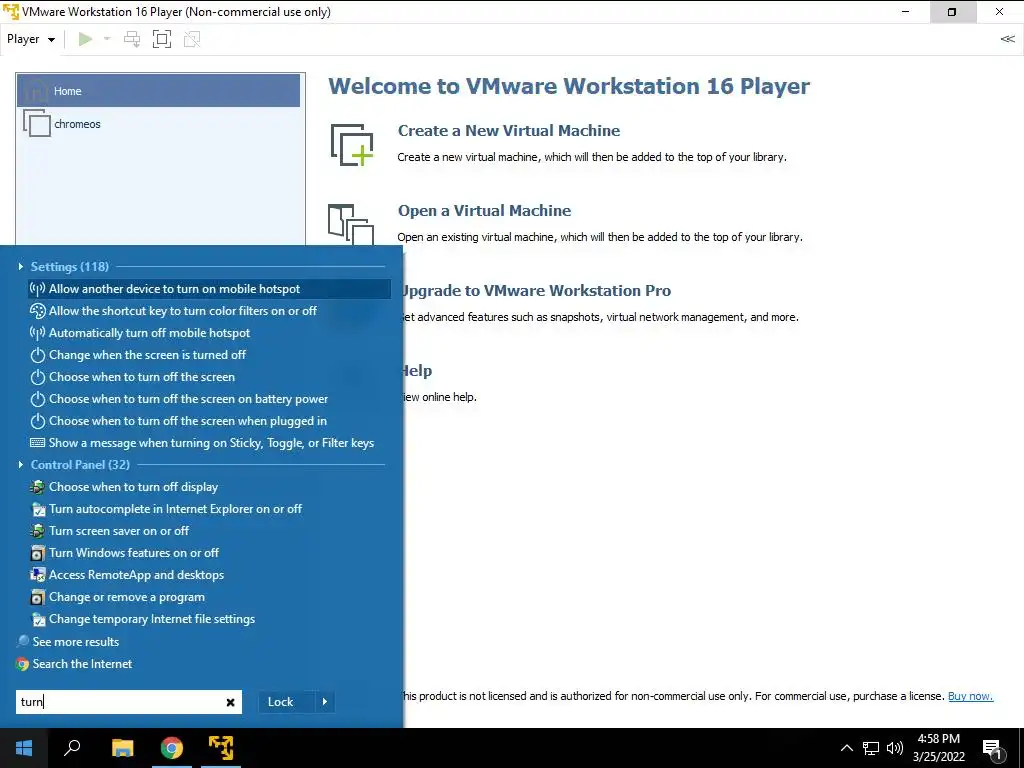Click the Buy now link

pos(970,696)
